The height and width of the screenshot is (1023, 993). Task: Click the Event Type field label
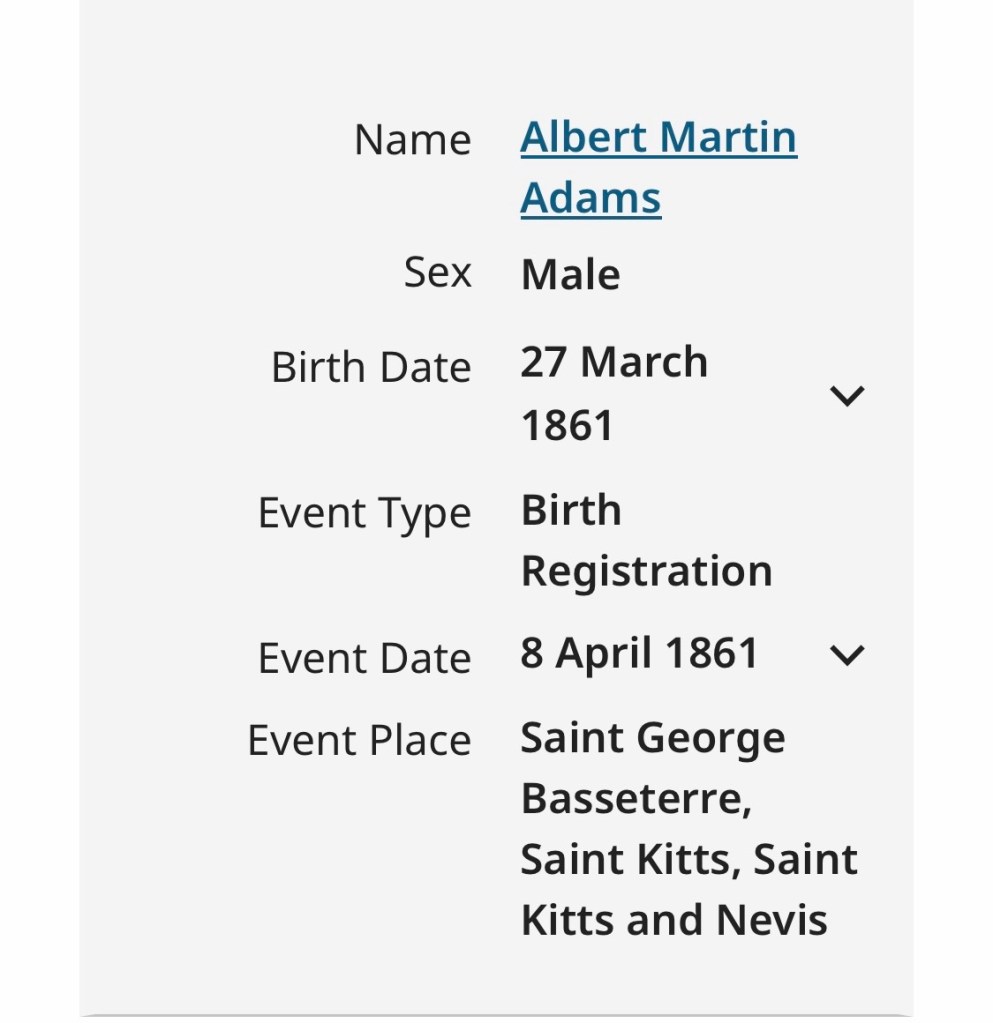(364, 514)
